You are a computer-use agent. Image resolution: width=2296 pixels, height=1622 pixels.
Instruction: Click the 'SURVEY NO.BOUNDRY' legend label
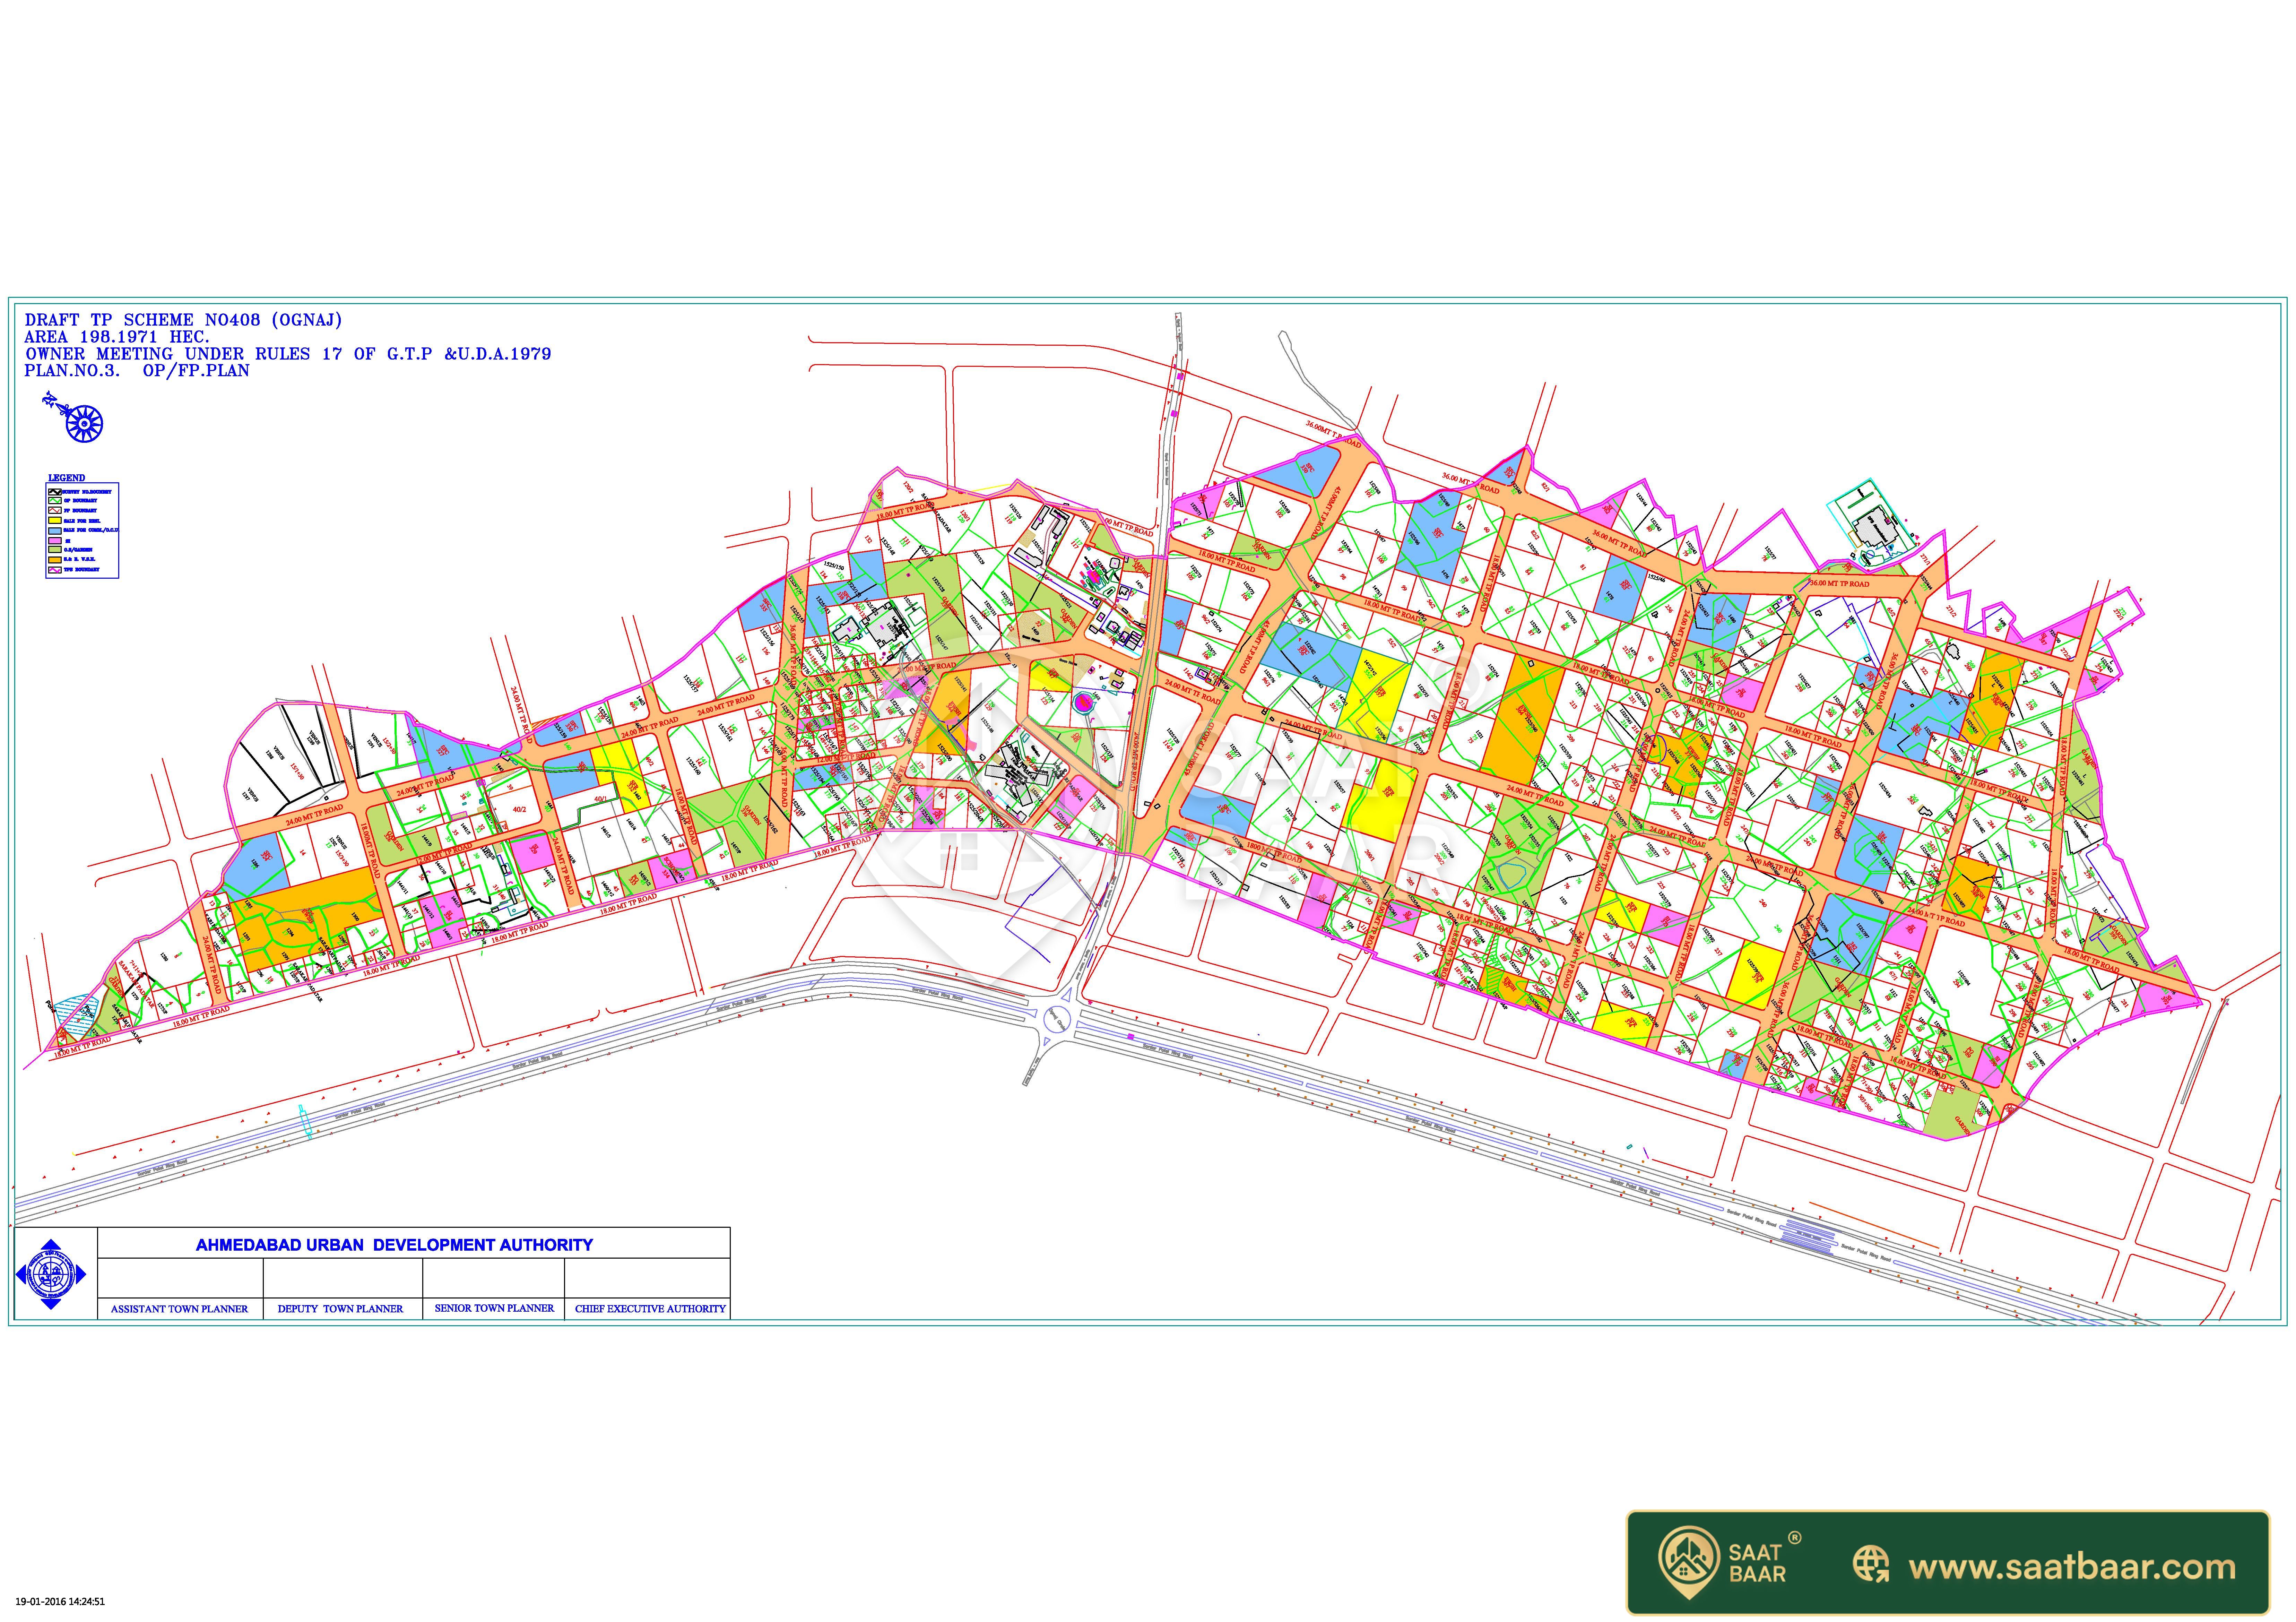pyautogui.click(x=87, y=492)
